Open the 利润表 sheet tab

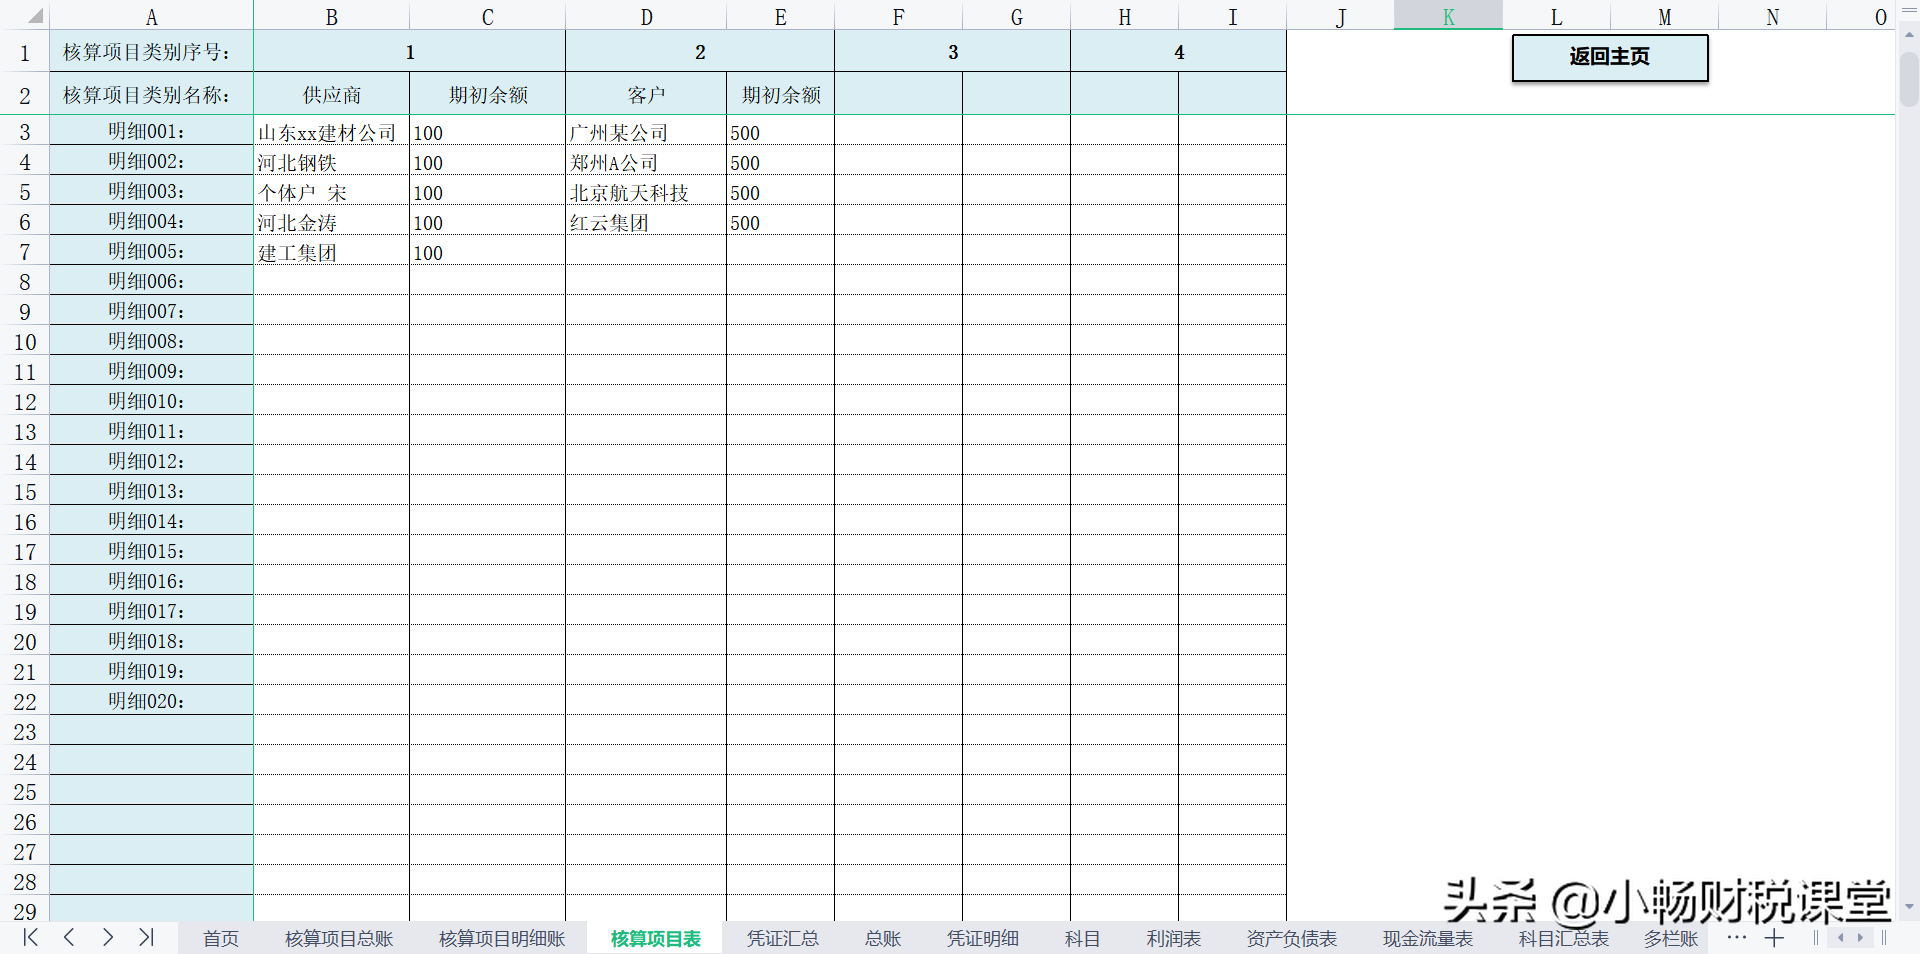pyautogui.click(x=1174, y=939)
